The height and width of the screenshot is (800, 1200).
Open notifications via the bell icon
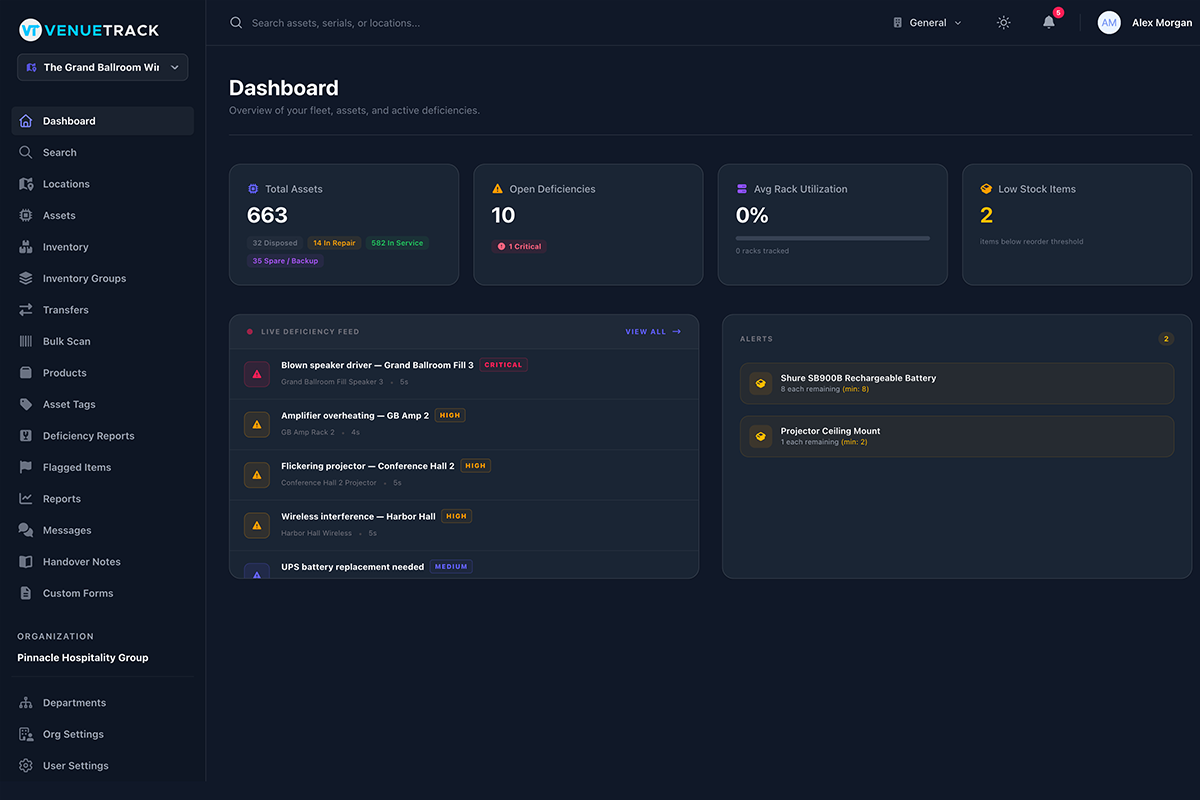click(1048, 22)
